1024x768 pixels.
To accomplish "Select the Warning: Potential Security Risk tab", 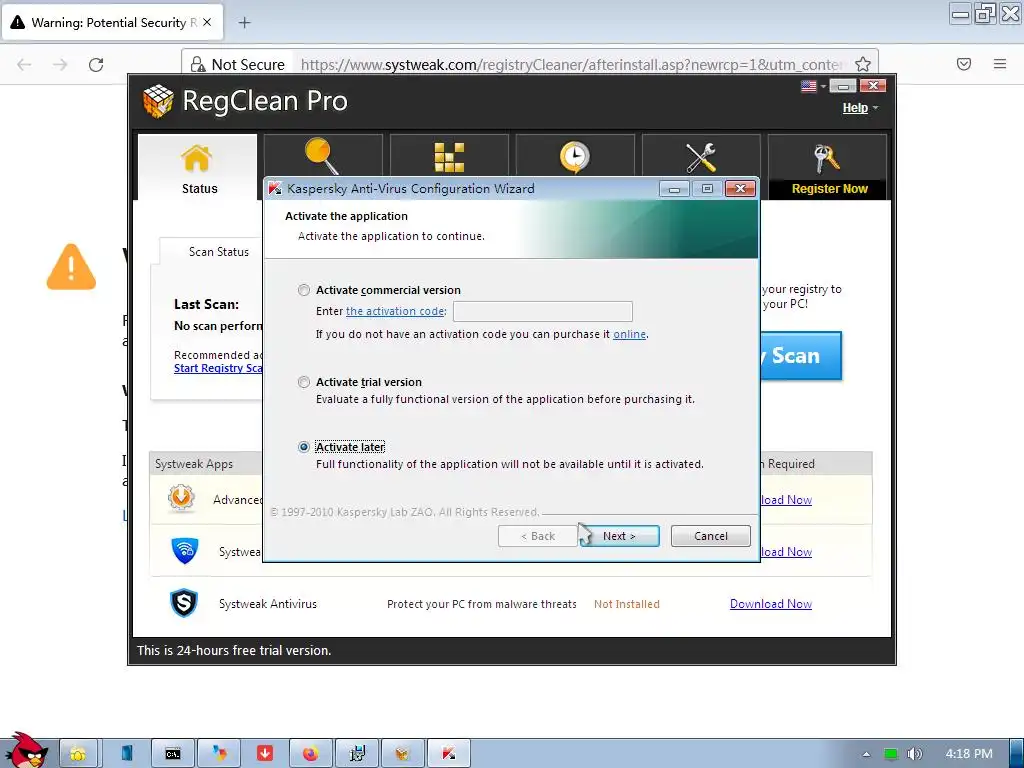I will tap(113, 22).
